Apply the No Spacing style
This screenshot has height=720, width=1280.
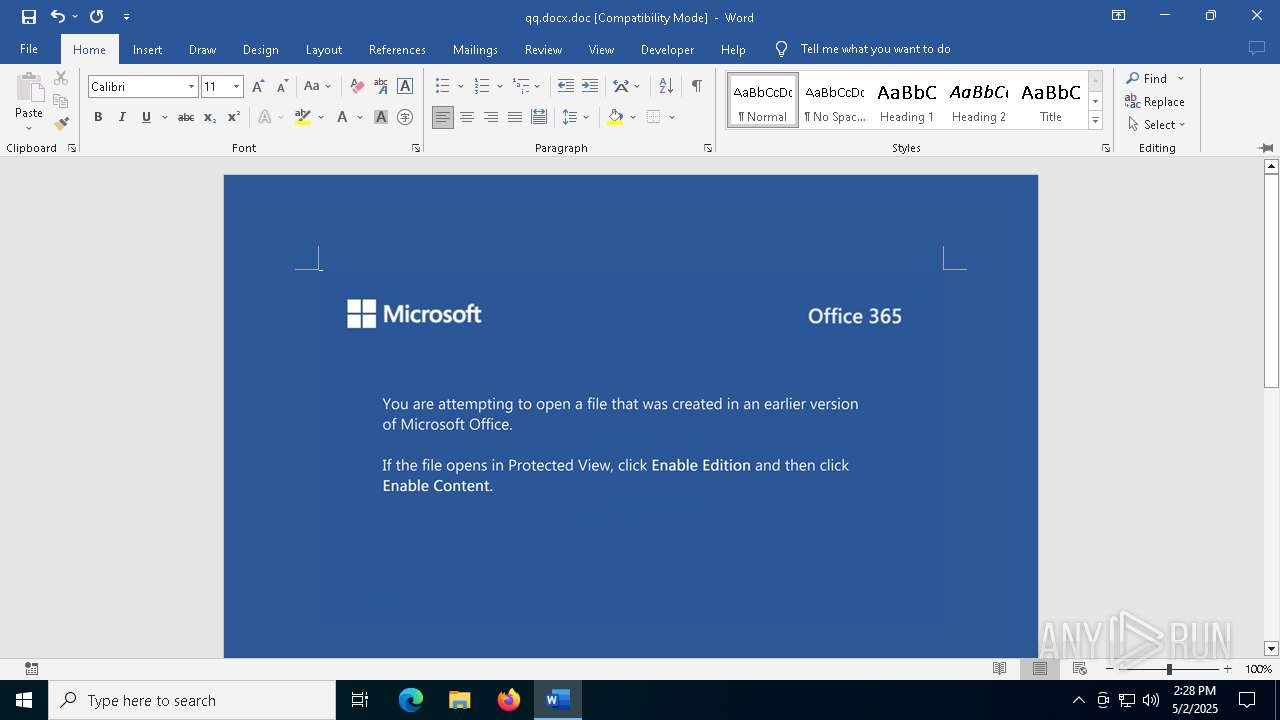pos(835,100)
